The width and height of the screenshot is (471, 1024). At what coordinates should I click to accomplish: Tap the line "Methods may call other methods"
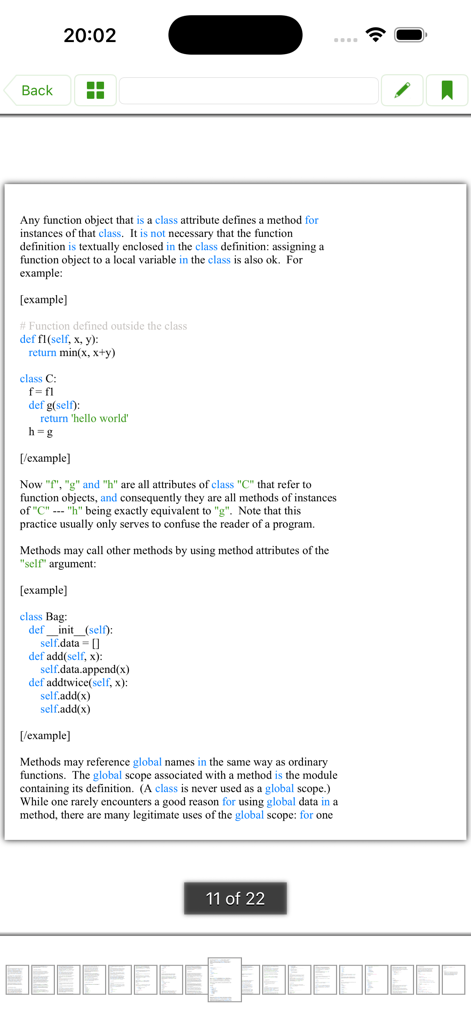tap(174, 551)
